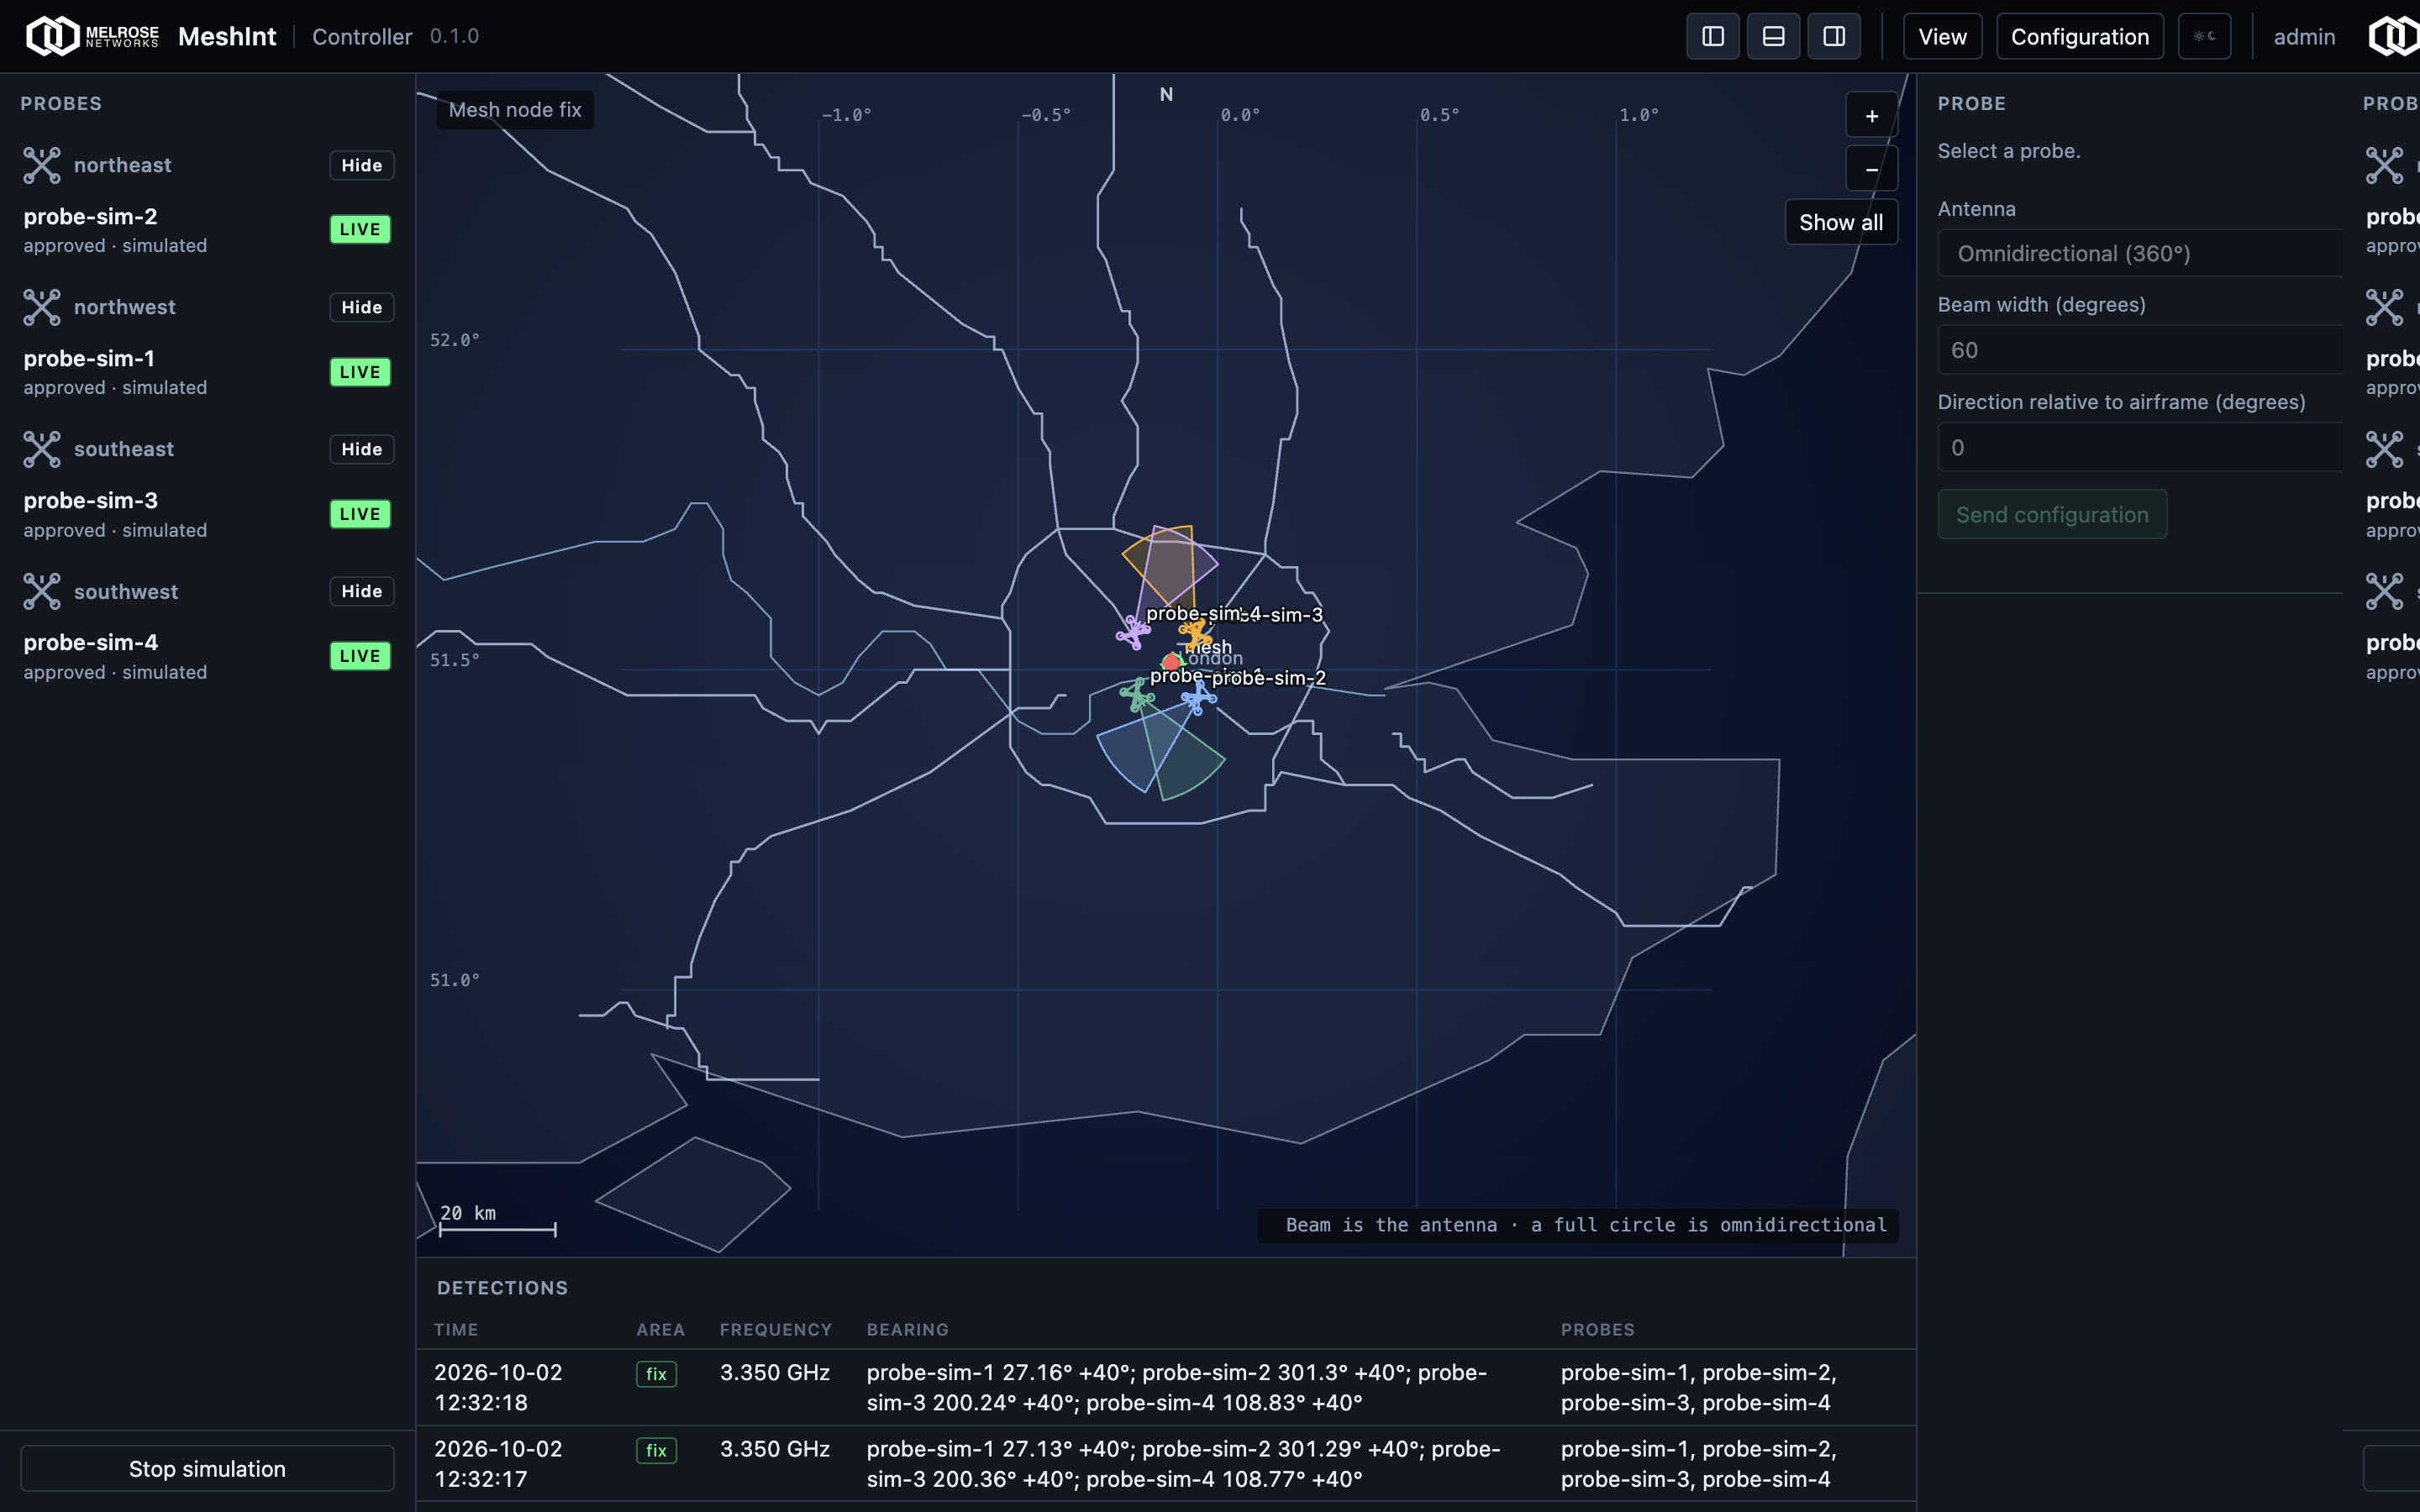2420x1512 pixels.
Task: Open the View menu
Action: click(x=1942, y=37)
